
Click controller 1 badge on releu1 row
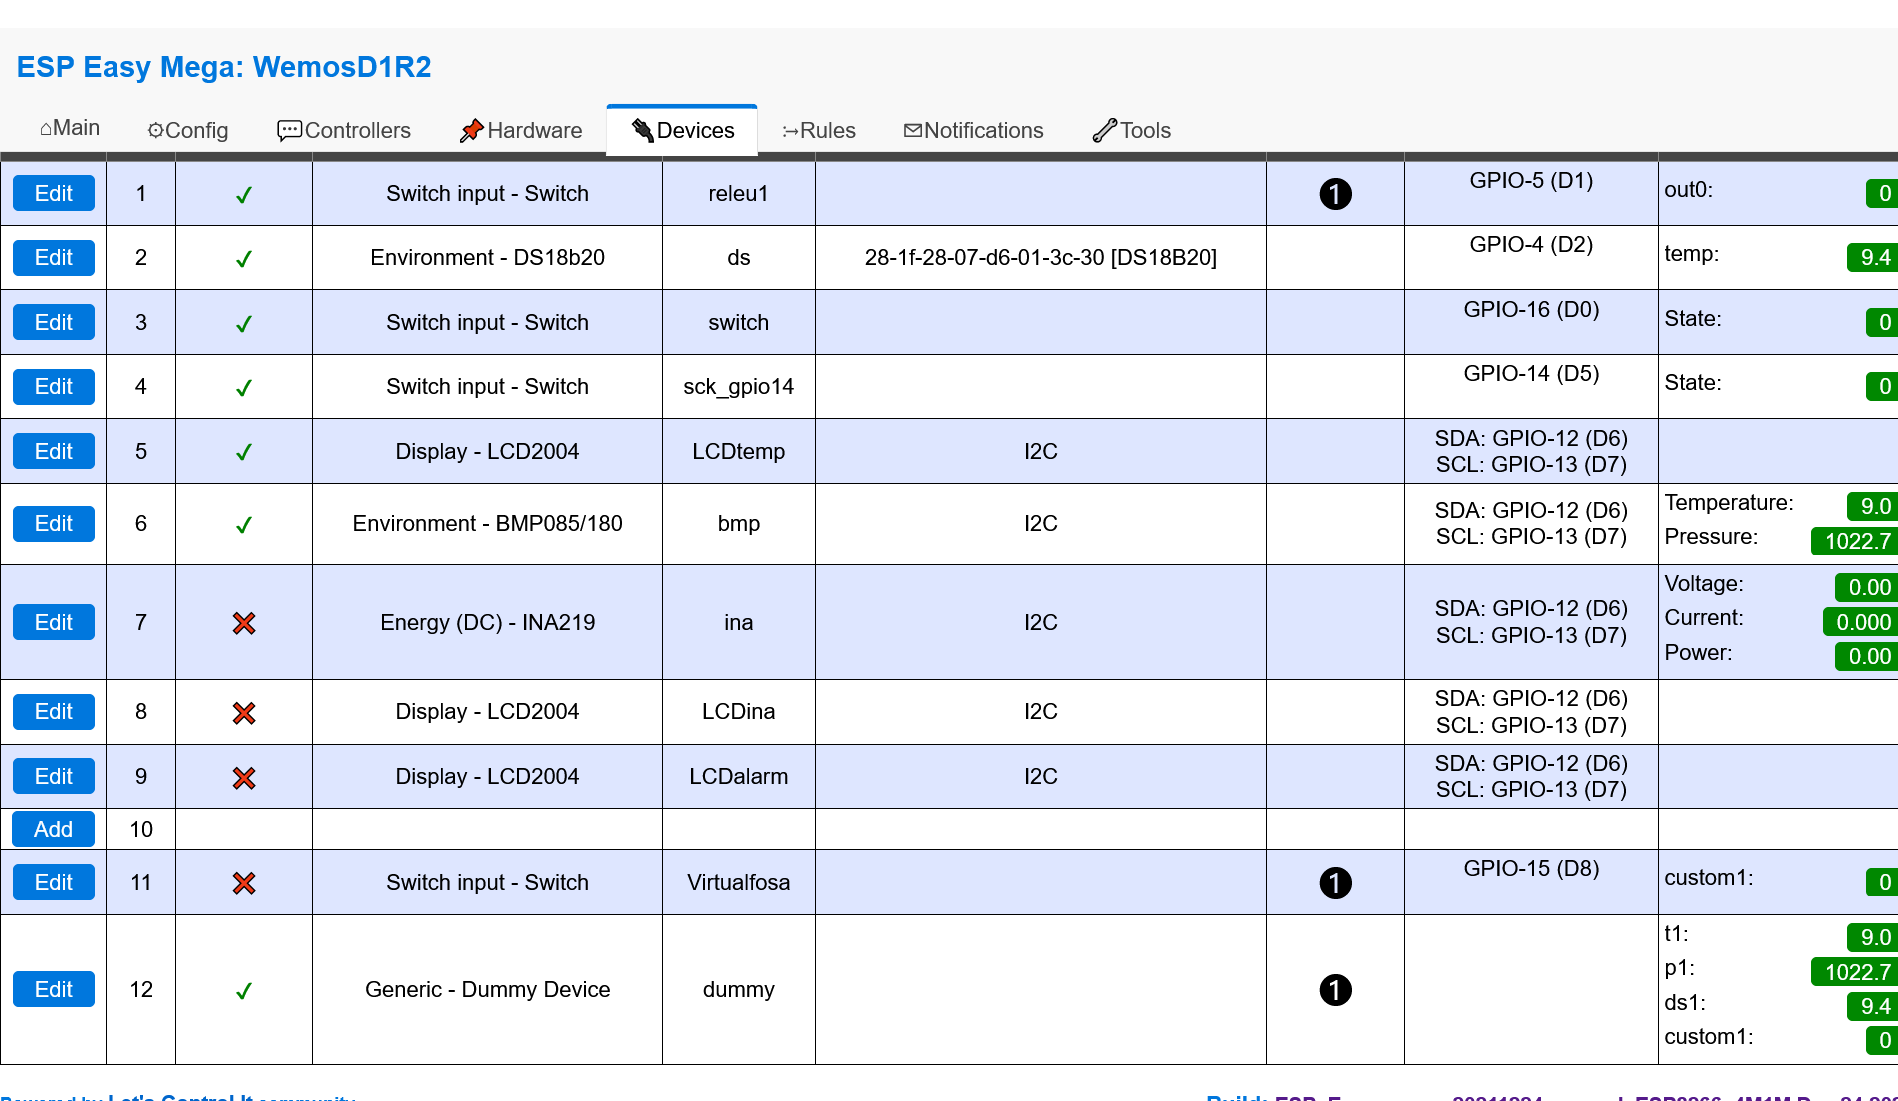pos(1335,194)
